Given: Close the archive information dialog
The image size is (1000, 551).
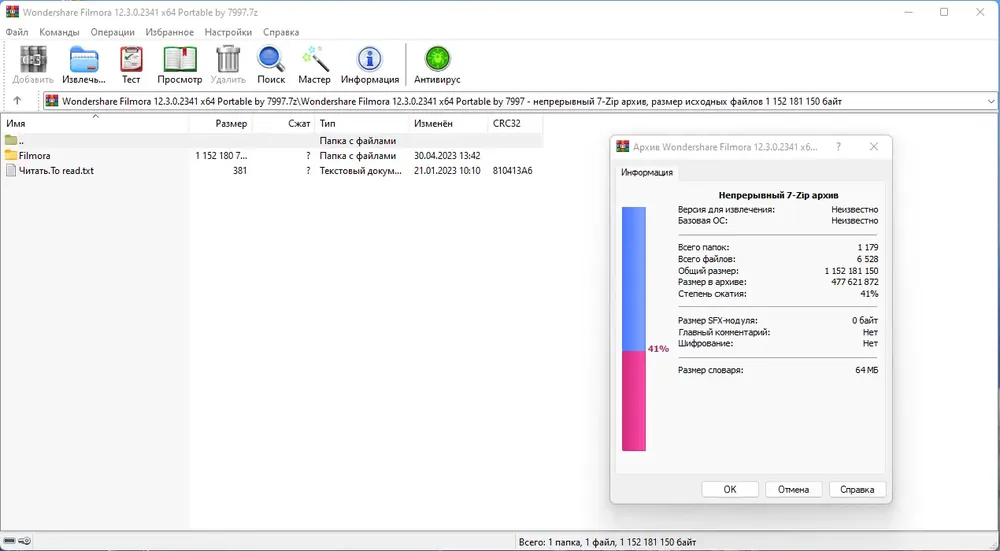Looking at the screenshot, I should 874,147.
